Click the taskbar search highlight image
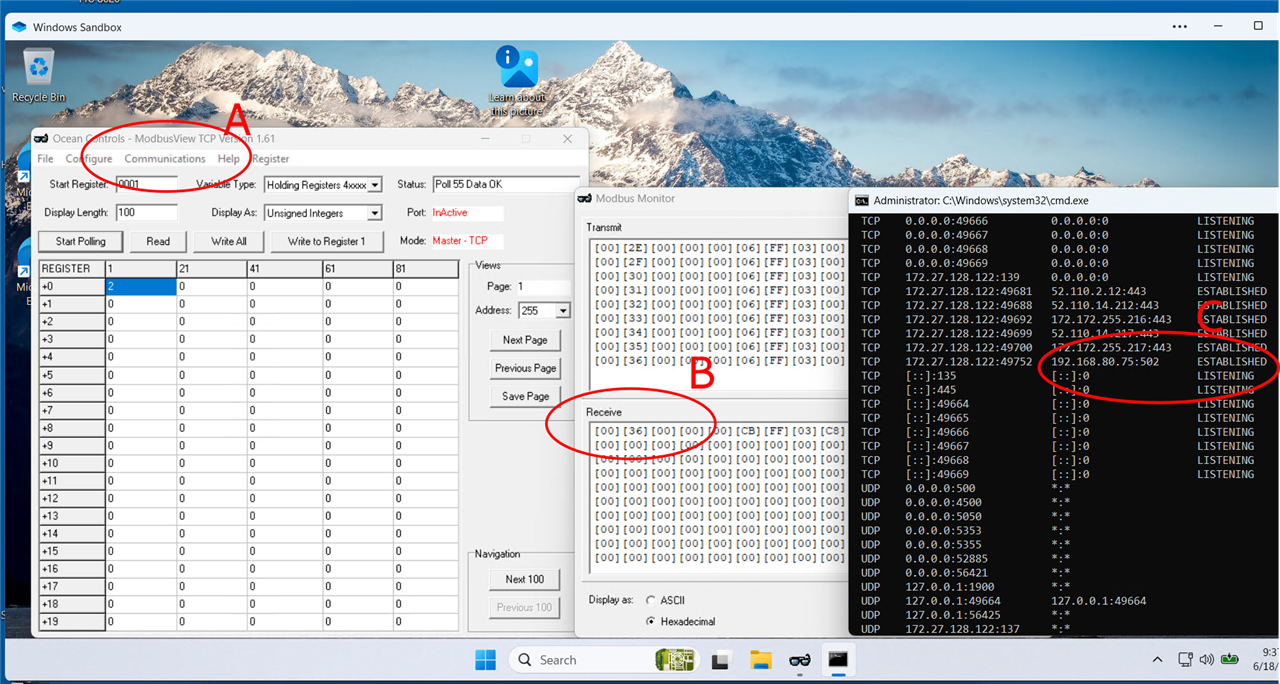This screenshot has height=684, width=1280. pos(677,660)
